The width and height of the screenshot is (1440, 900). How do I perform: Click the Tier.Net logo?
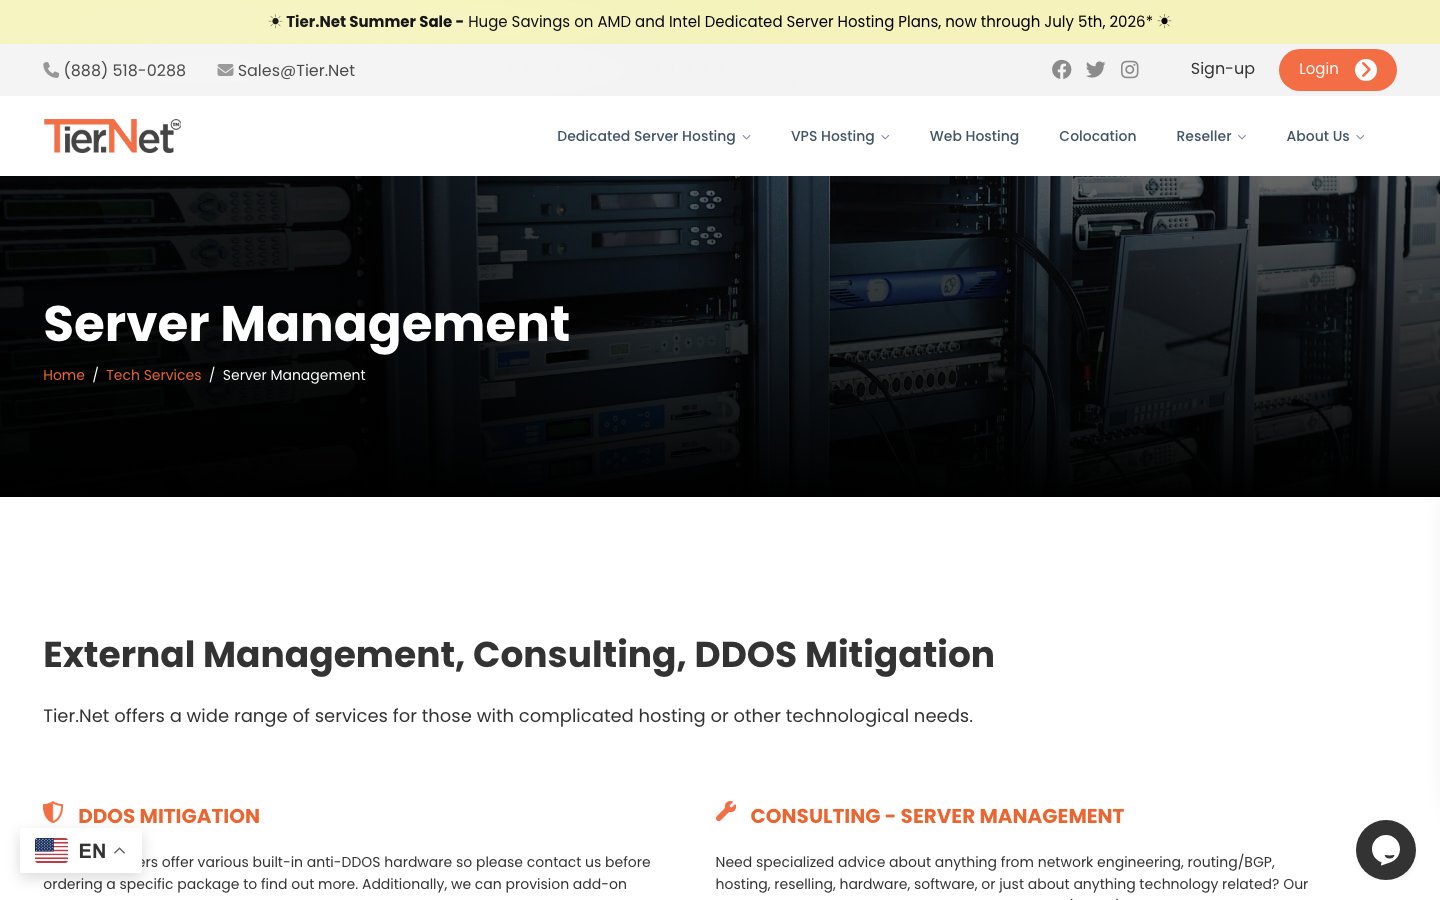(112, 136)
